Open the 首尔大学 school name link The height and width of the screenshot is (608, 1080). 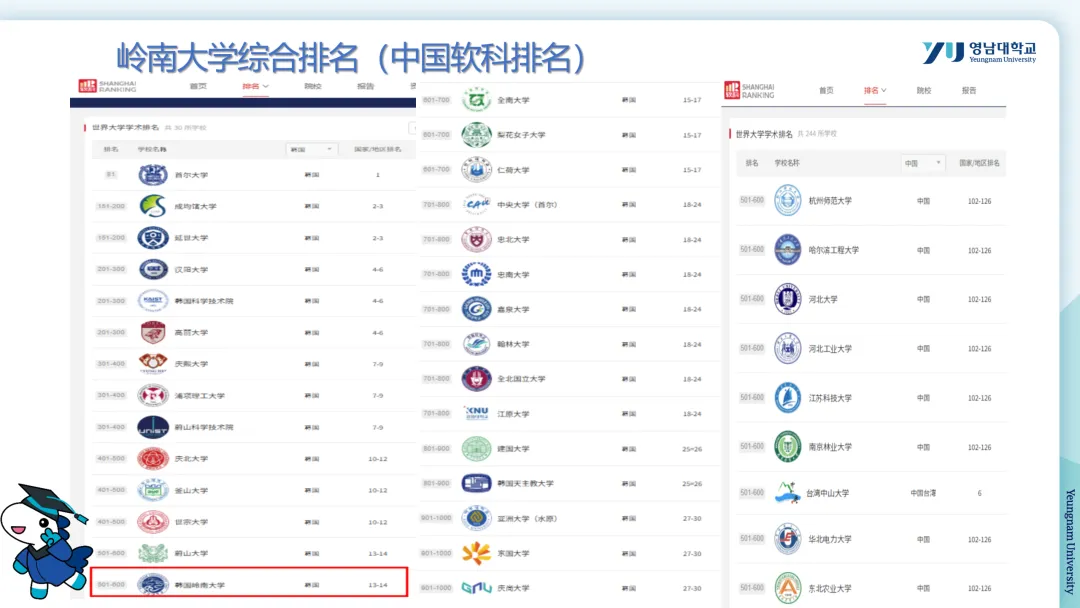(191, 175)
